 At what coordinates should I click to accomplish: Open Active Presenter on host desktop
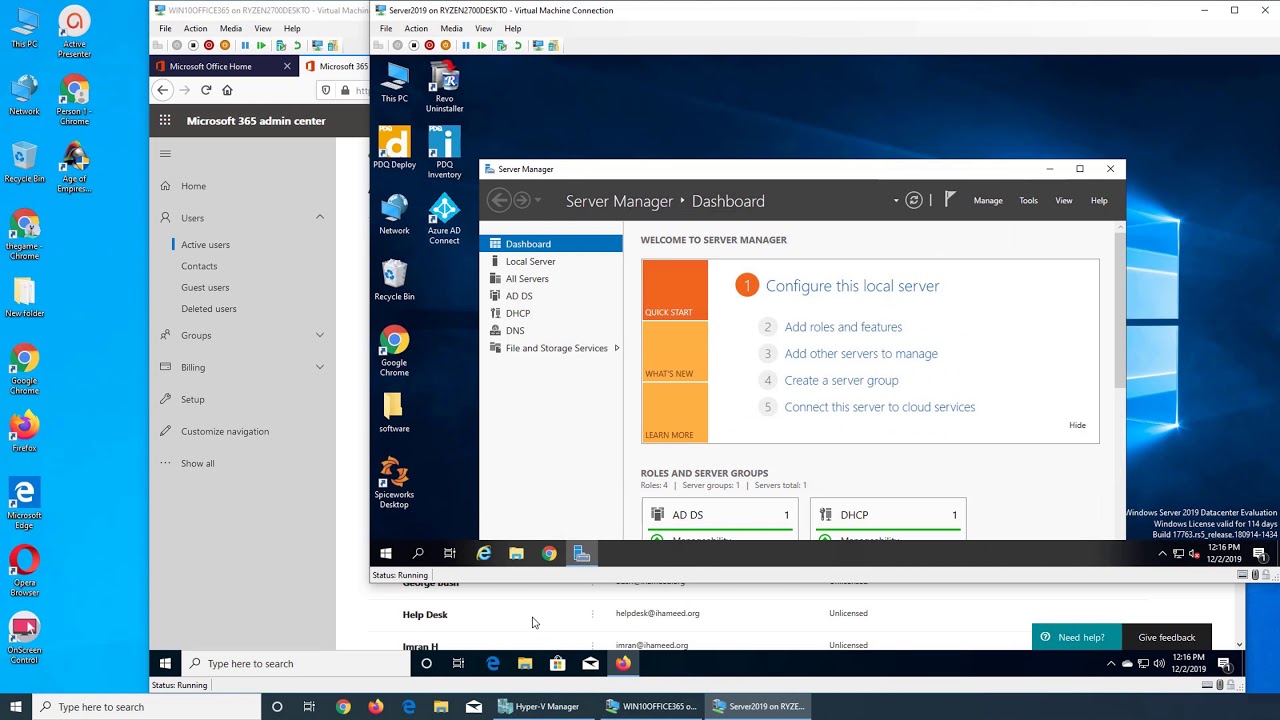tap(74, 33)
